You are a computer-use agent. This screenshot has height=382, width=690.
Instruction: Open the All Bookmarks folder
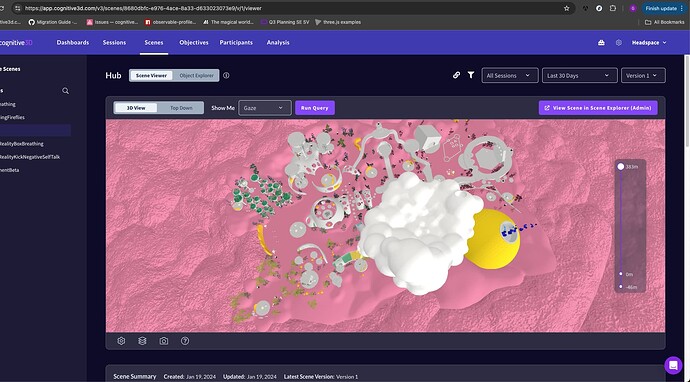tap(664, 22)
